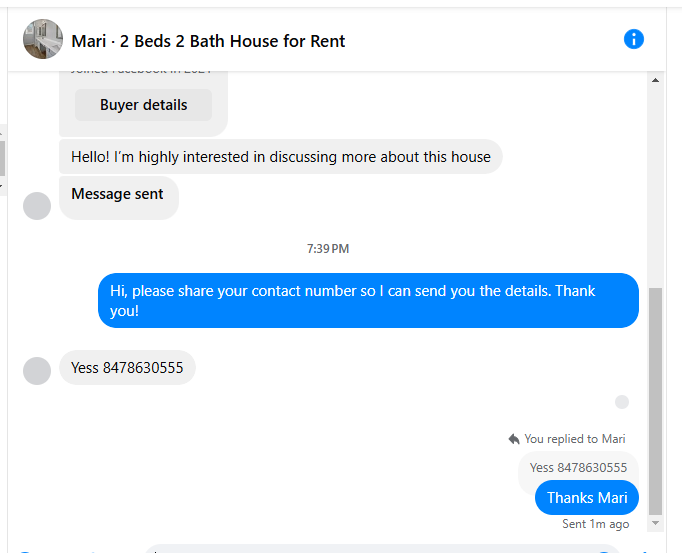Screen dimensions: 682x553
Task: Focus the message input field at bottom
Action: tap(382, 549)
